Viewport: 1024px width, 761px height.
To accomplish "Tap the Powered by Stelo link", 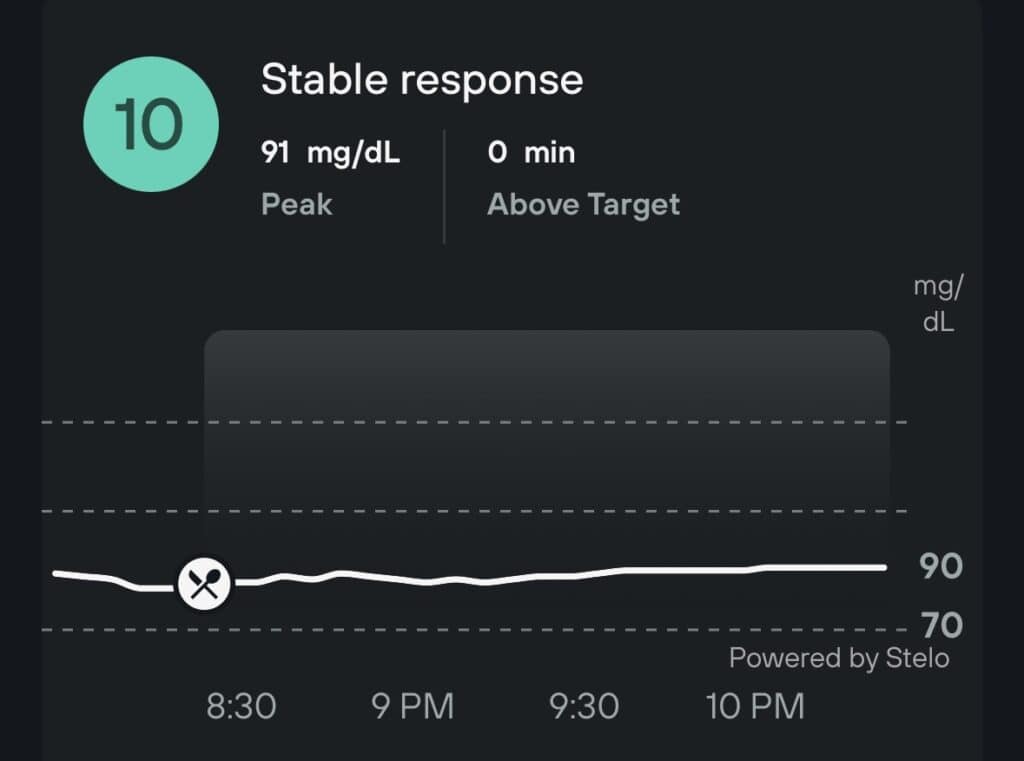I will click(838, 658).
